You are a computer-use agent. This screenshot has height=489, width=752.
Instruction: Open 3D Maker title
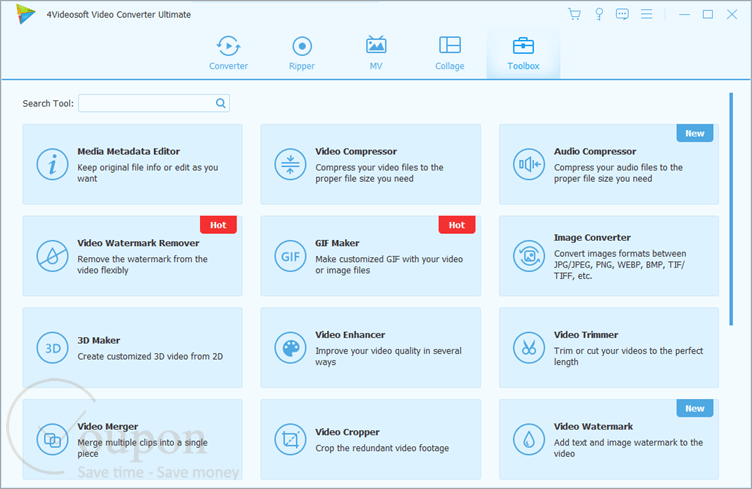click(98, 340)
